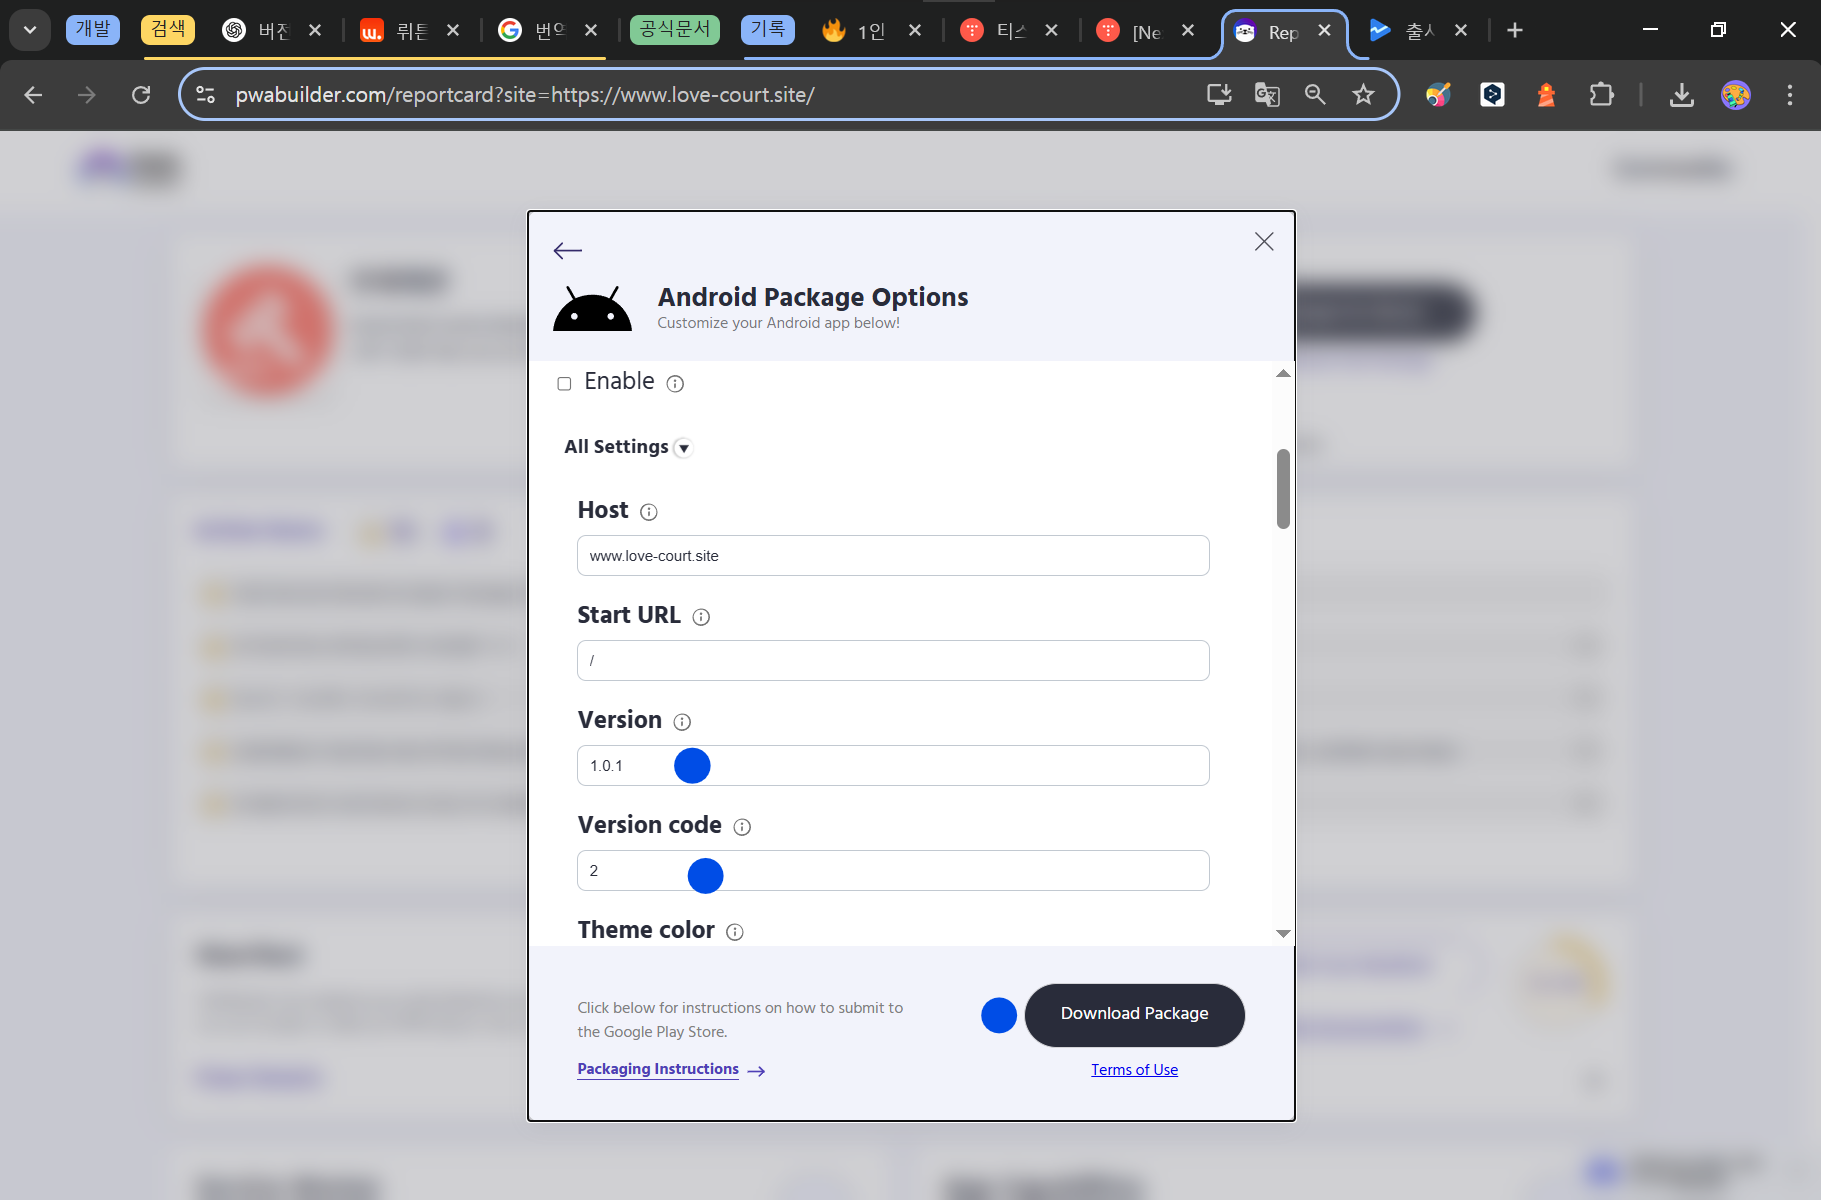This screenshot has height=1200, width=1821.
Task: Edit the Version field showing 1.0.1
Action: [893, 766]
